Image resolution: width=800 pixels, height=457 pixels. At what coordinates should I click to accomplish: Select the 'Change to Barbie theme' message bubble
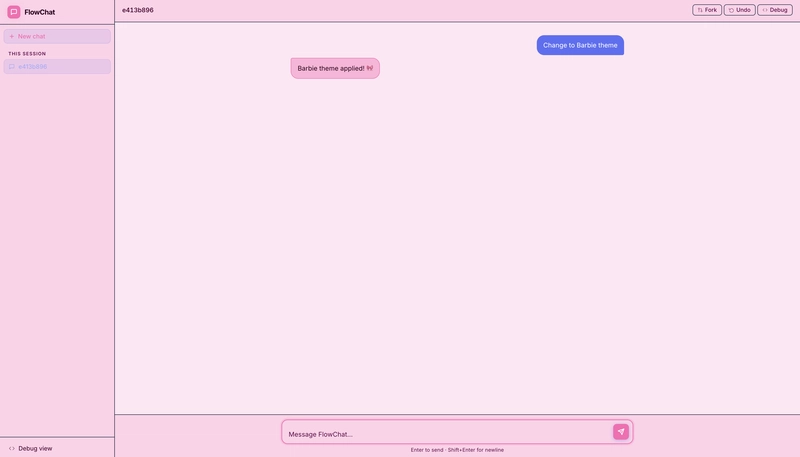(580, 45)
